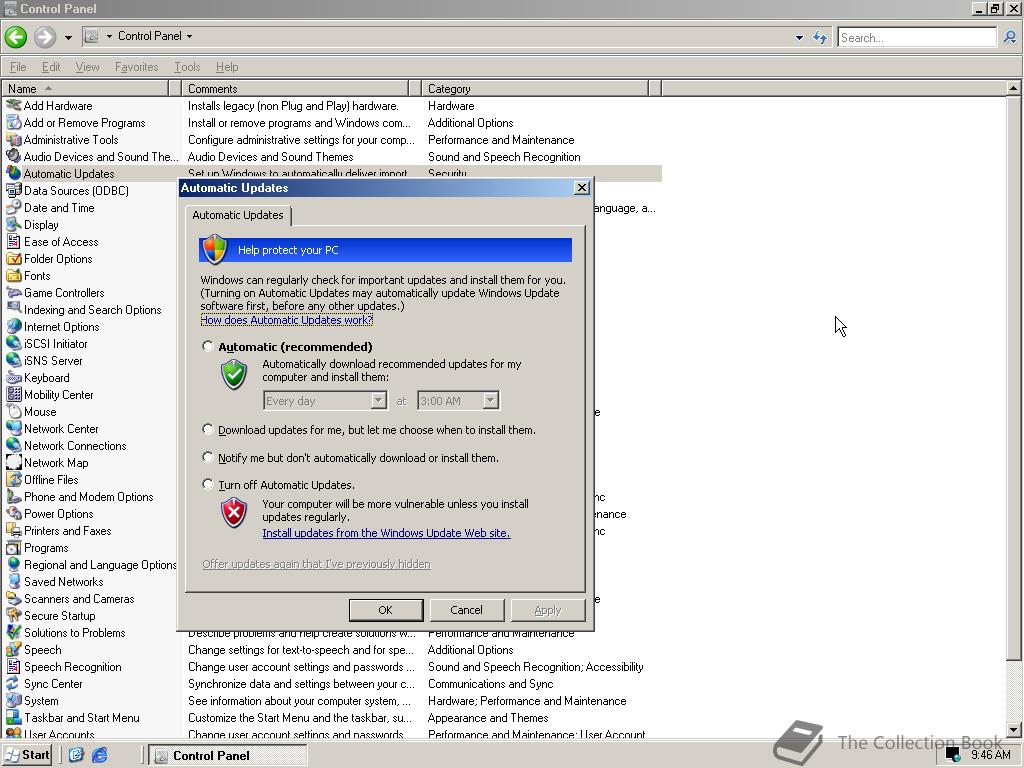The height and width of the screenshot is (768, 1024).
Task: Open the Mouse icon
Action: 14,411
